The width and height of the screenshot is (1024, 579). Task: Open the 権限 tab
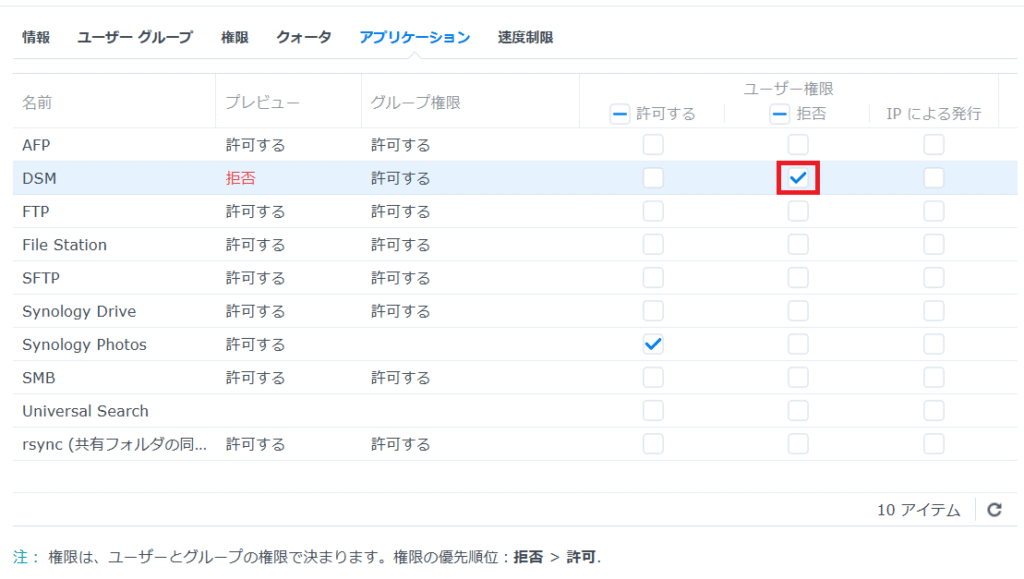234,37
